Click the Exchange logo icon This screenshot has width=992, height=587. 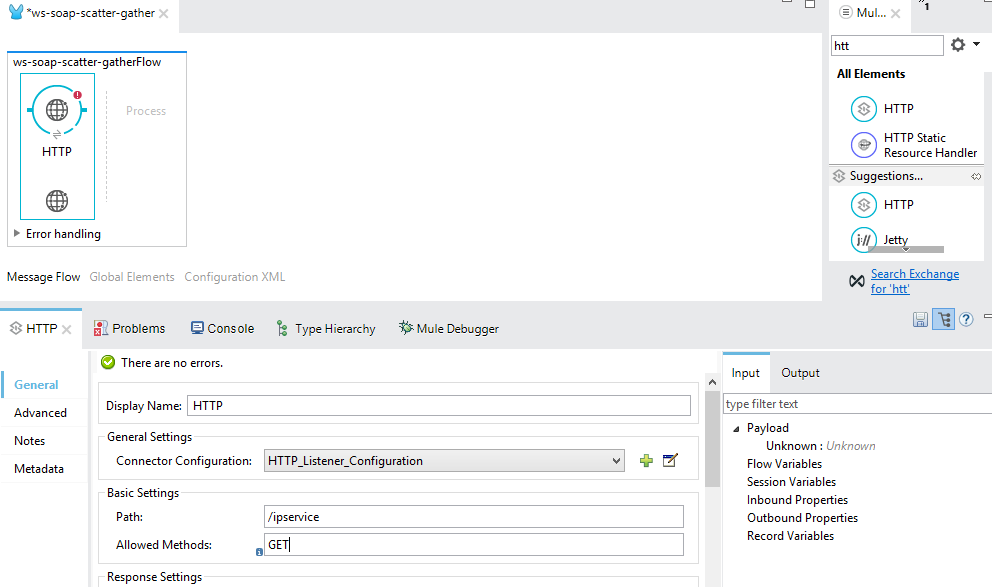coord(857,281)
